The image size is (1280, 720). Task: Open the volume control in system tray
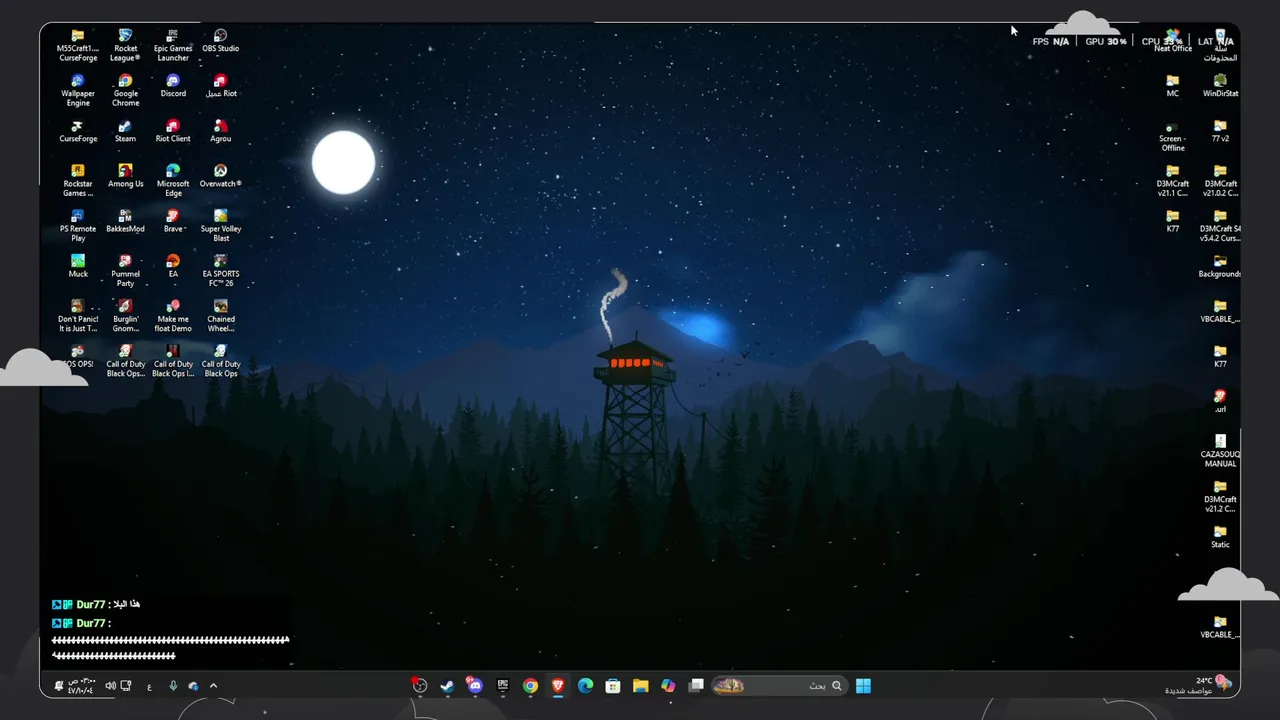pyautogui.click(x=110, y=686)
